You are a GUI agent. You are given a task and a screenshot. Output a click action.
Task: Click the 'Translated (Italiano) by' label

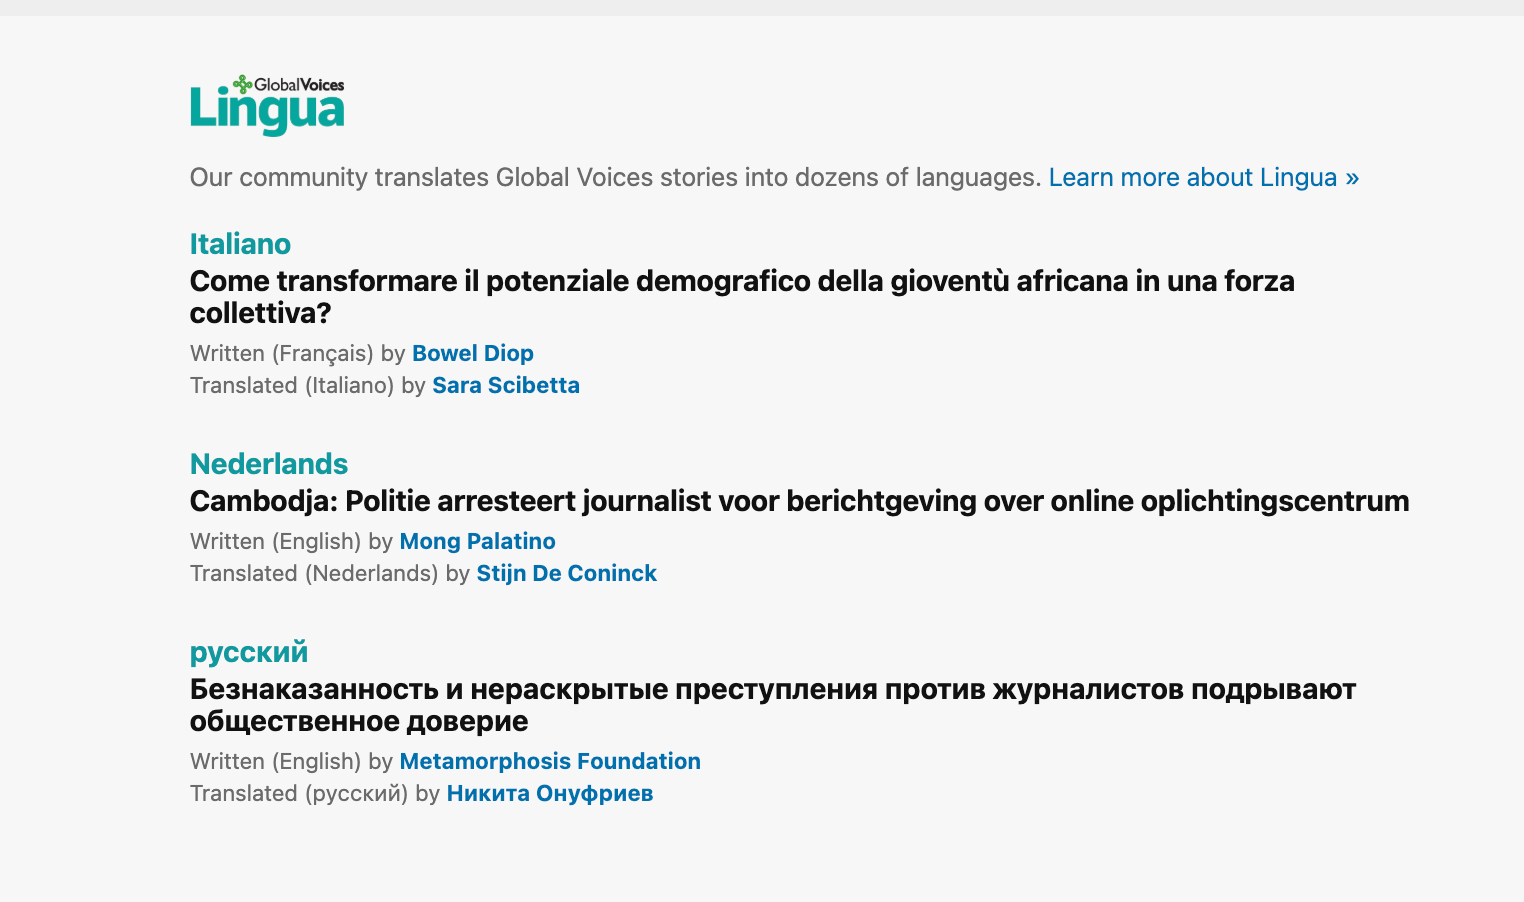[307, 385]
